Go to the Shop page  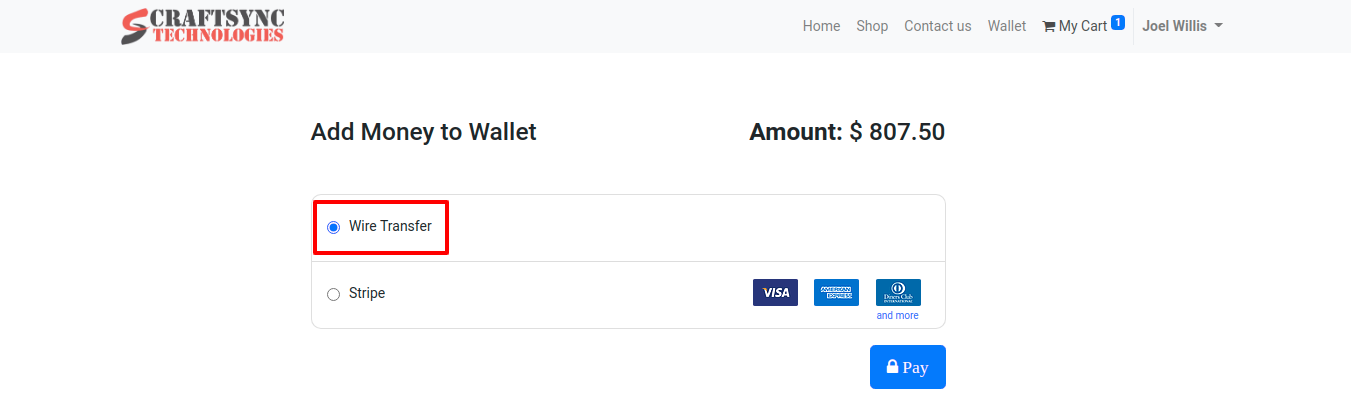872,26
